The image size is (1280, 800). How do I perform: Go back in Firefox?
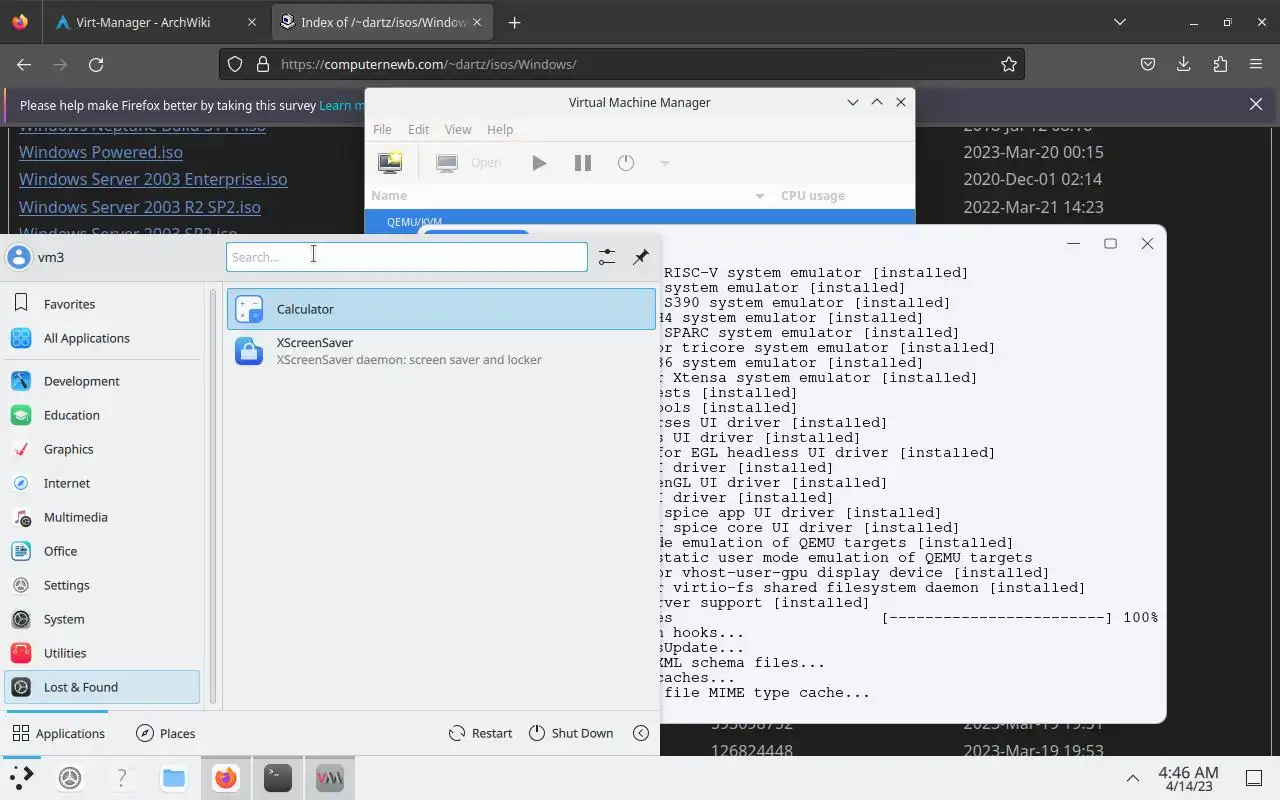(x=24, y=64)
